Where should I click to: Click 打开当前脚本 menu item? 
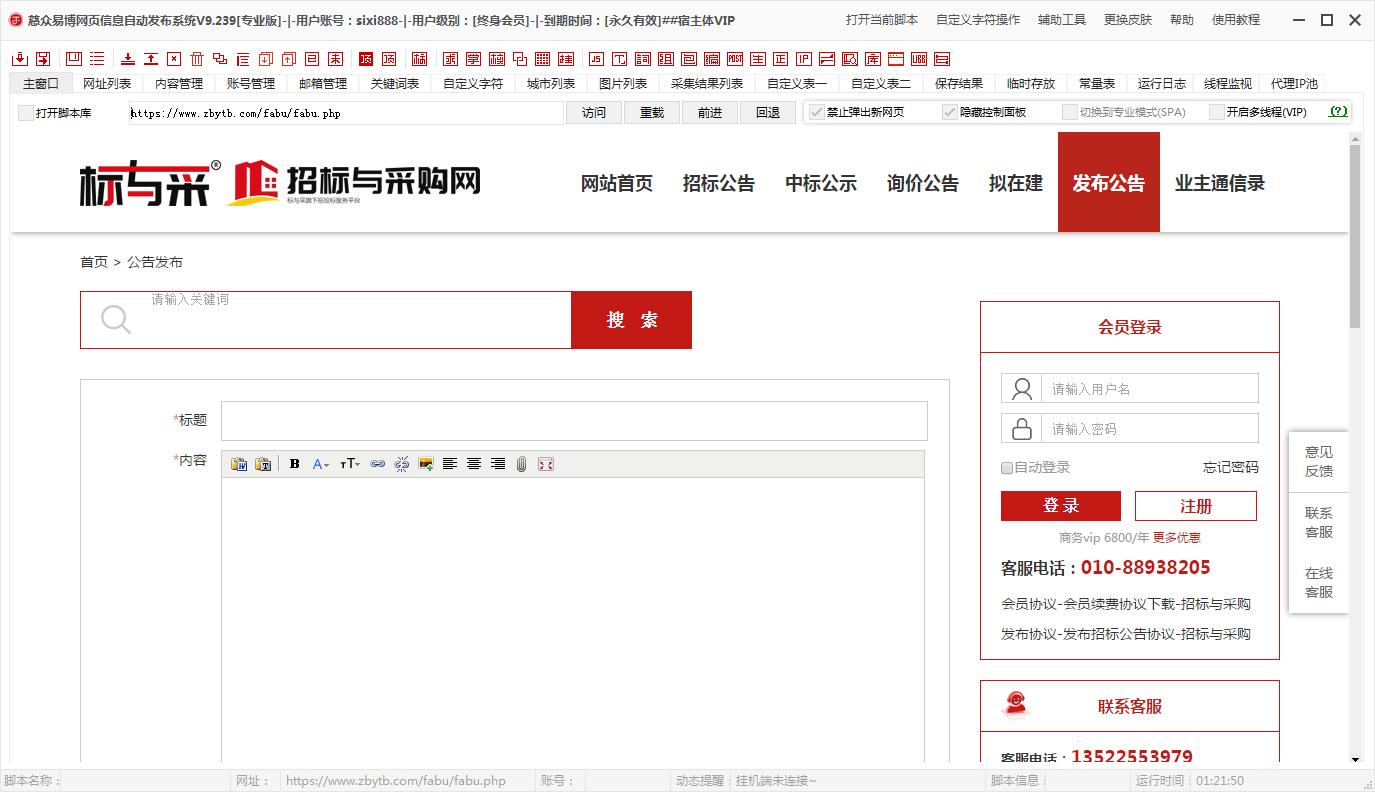click(x=882, y=20)
